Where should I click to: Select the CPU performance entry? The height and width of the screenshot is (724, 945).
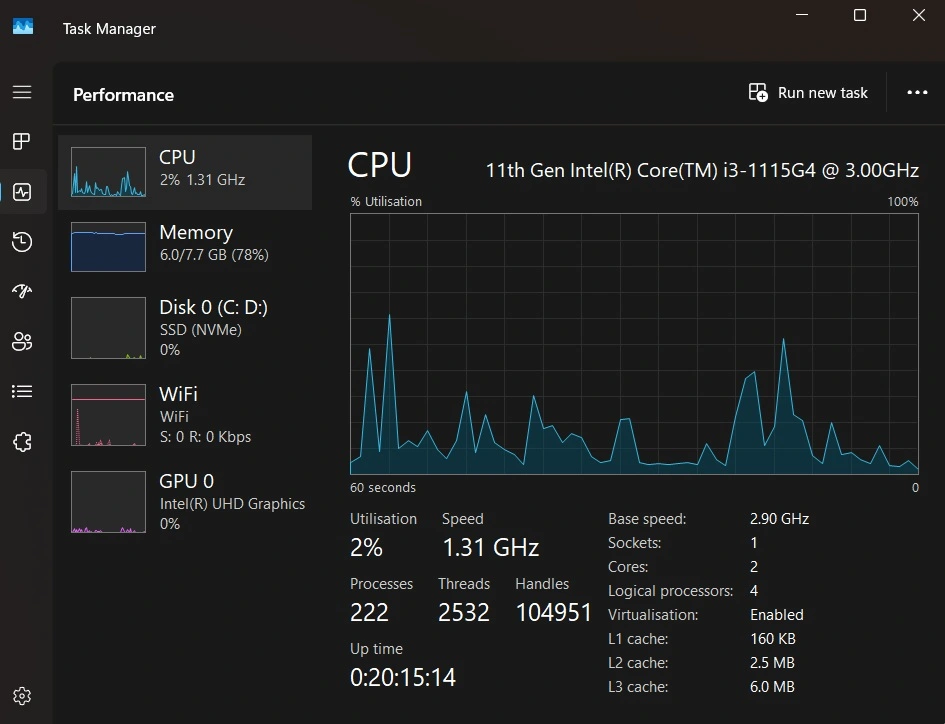[185, 173]
